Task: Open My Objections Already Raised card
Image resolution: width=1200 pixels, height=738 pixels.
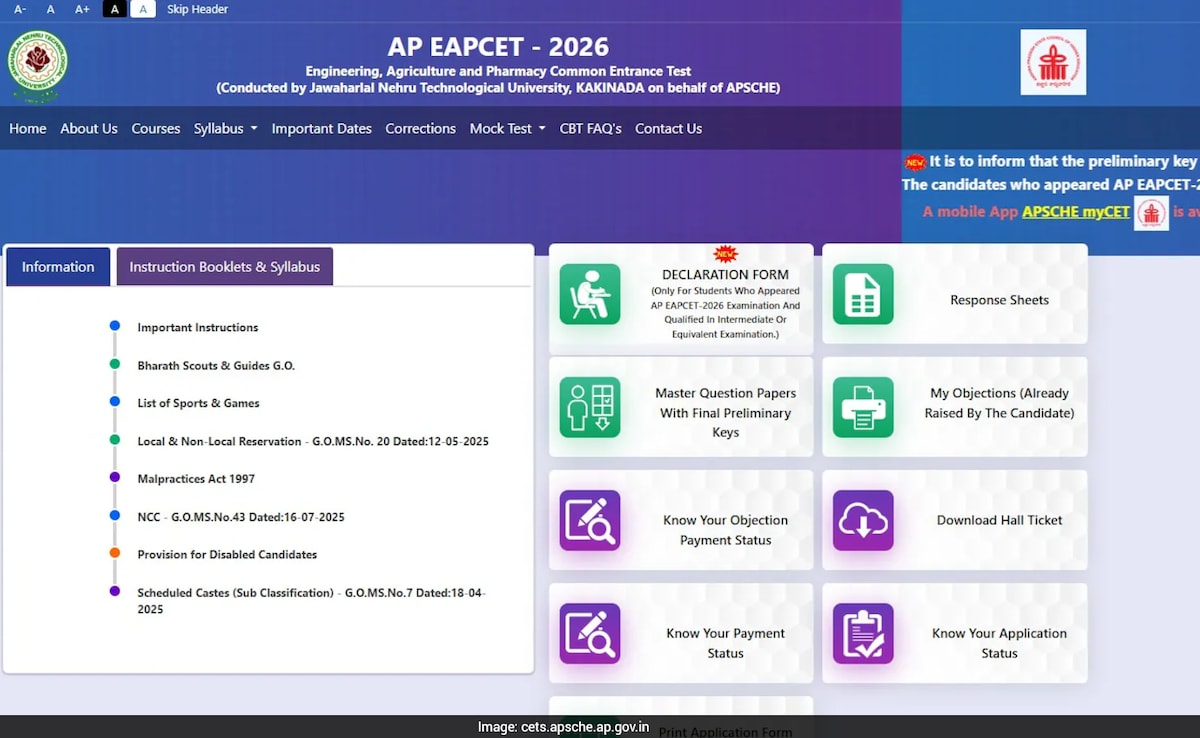Action: 999,403
